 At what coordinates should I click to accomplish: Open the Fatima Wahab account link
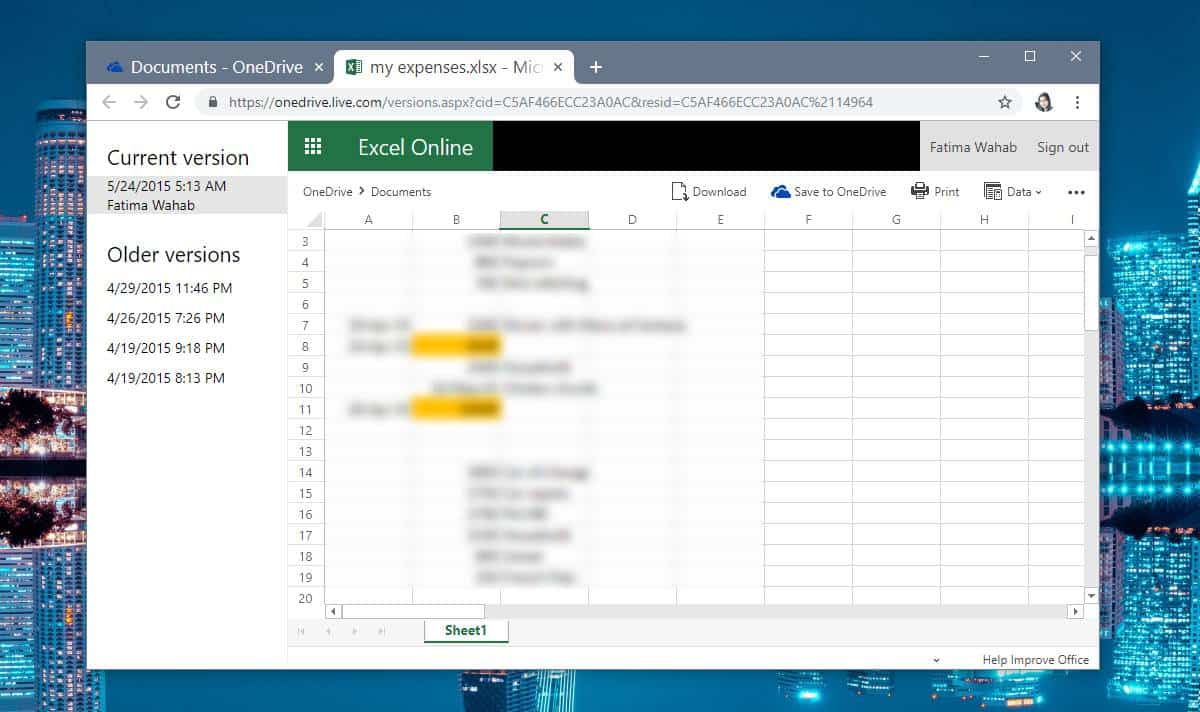coord(973,147)
